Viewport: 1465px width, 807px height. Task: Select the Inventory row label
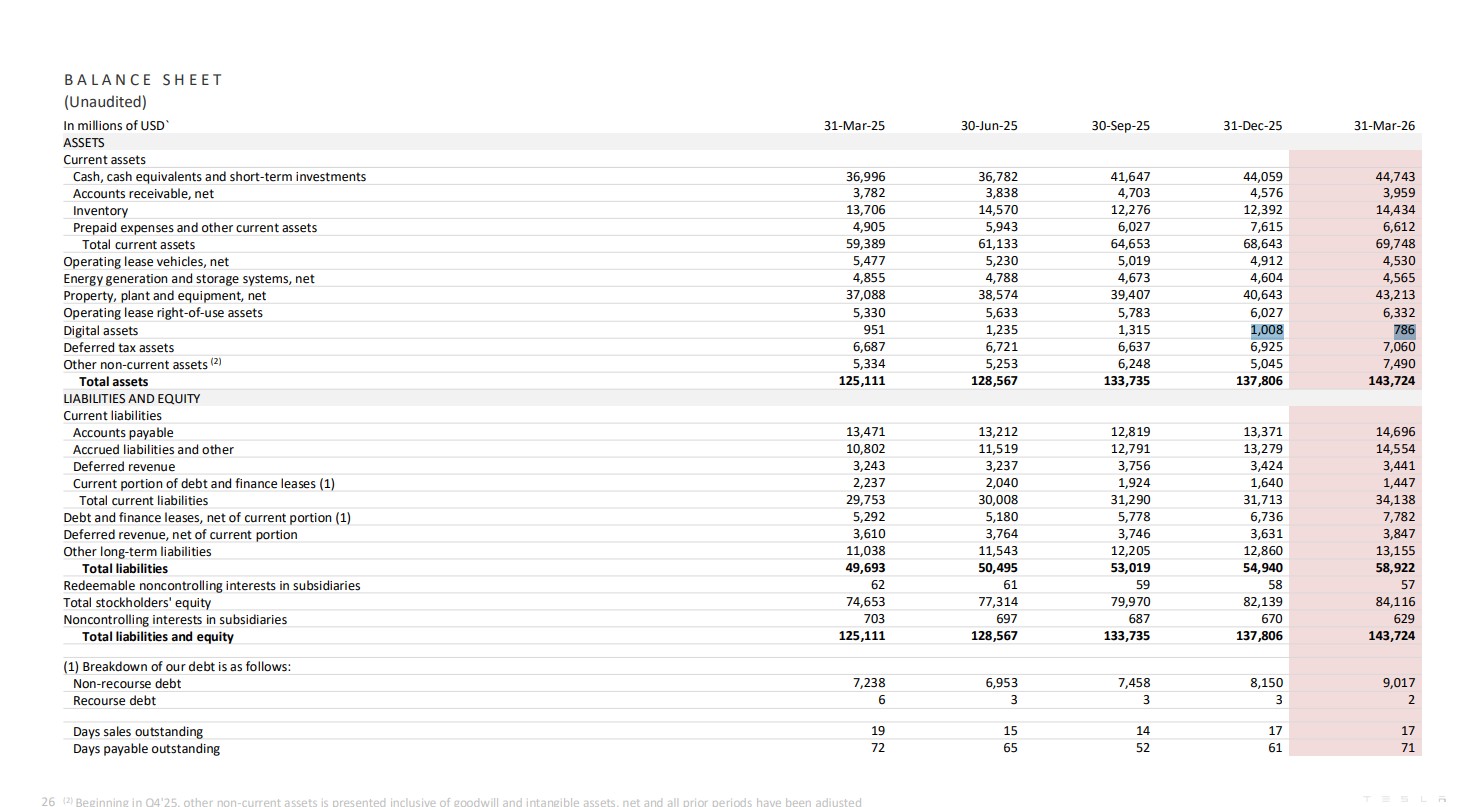tap(100, 211)
